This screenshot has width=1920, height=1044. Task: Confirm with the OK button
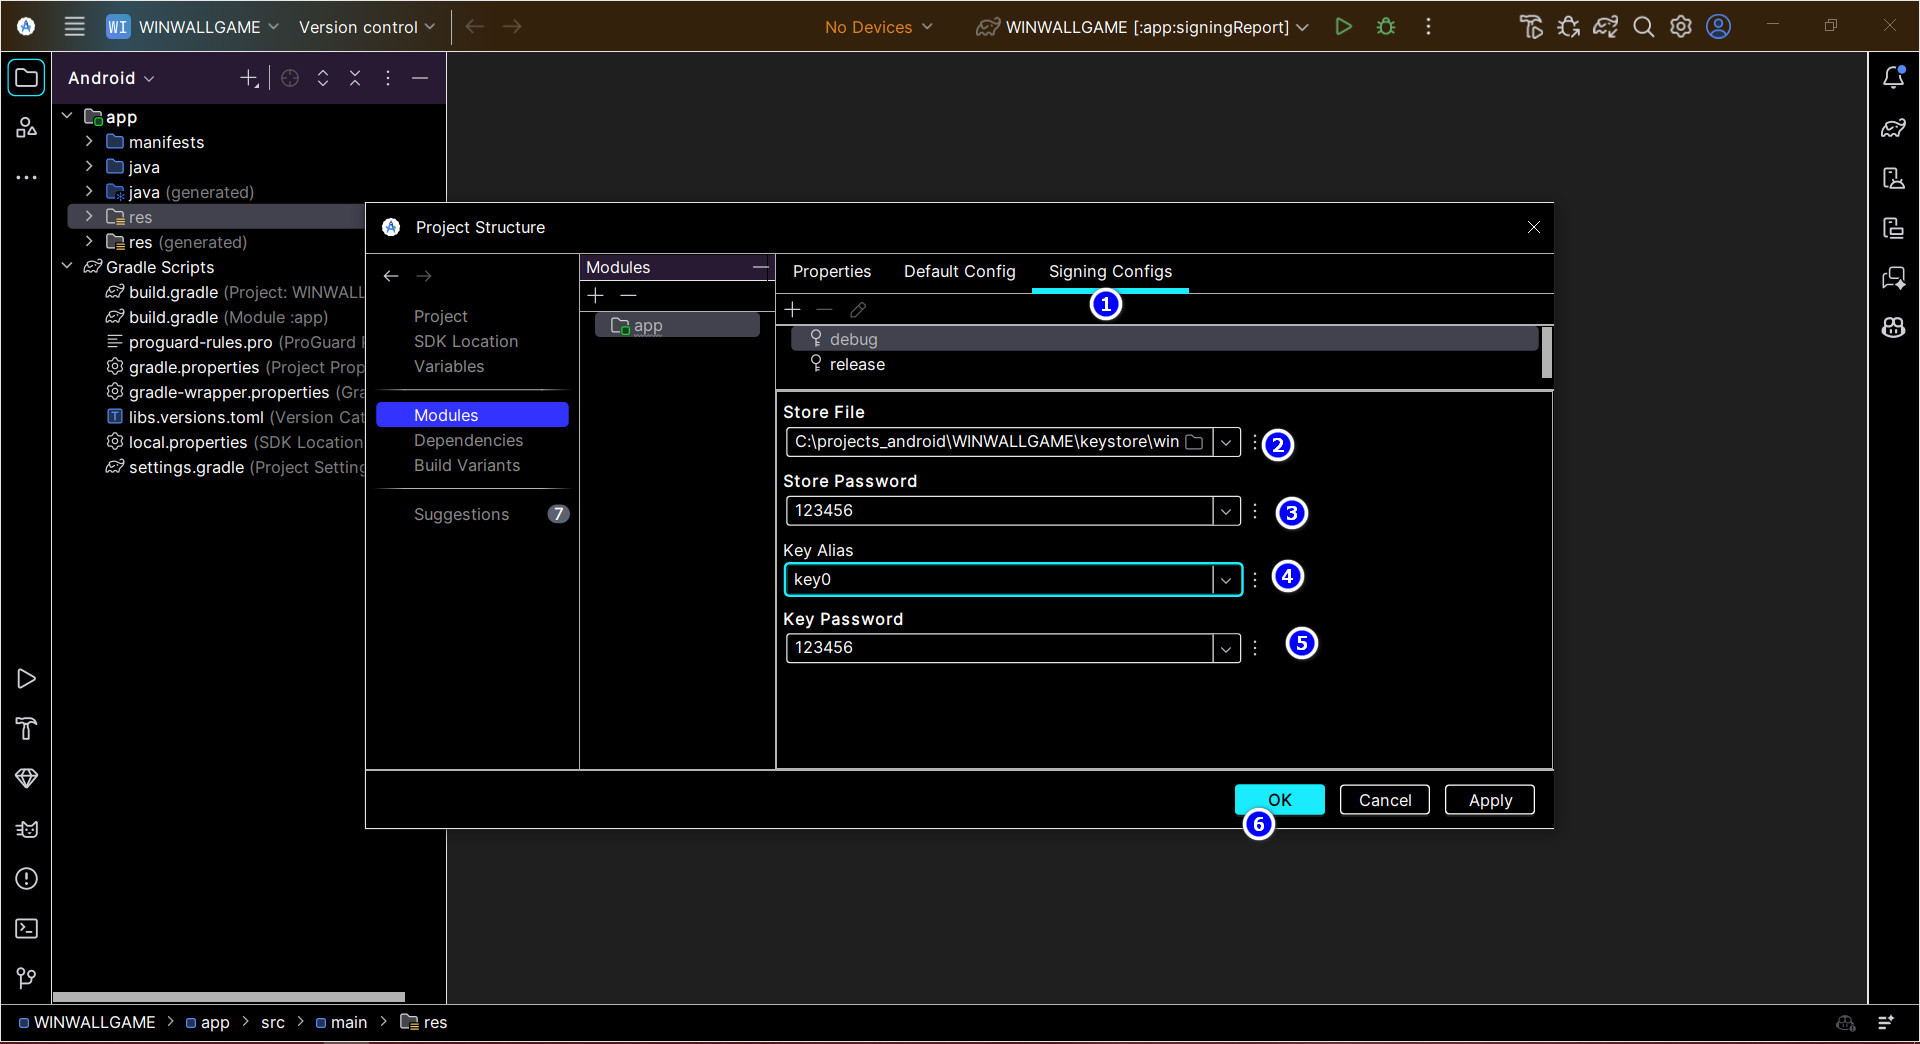(x=1279, y=800)
